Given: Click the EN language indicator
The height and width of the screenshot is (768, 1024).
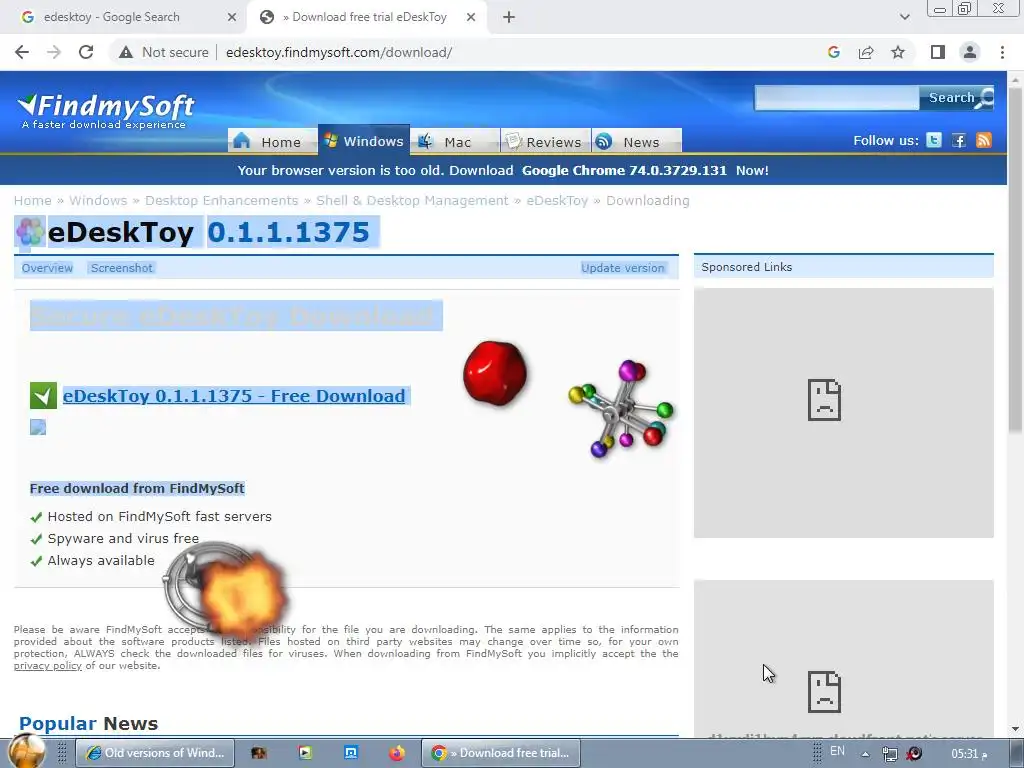Looking at the screenshot, I should tap(837, 751).
